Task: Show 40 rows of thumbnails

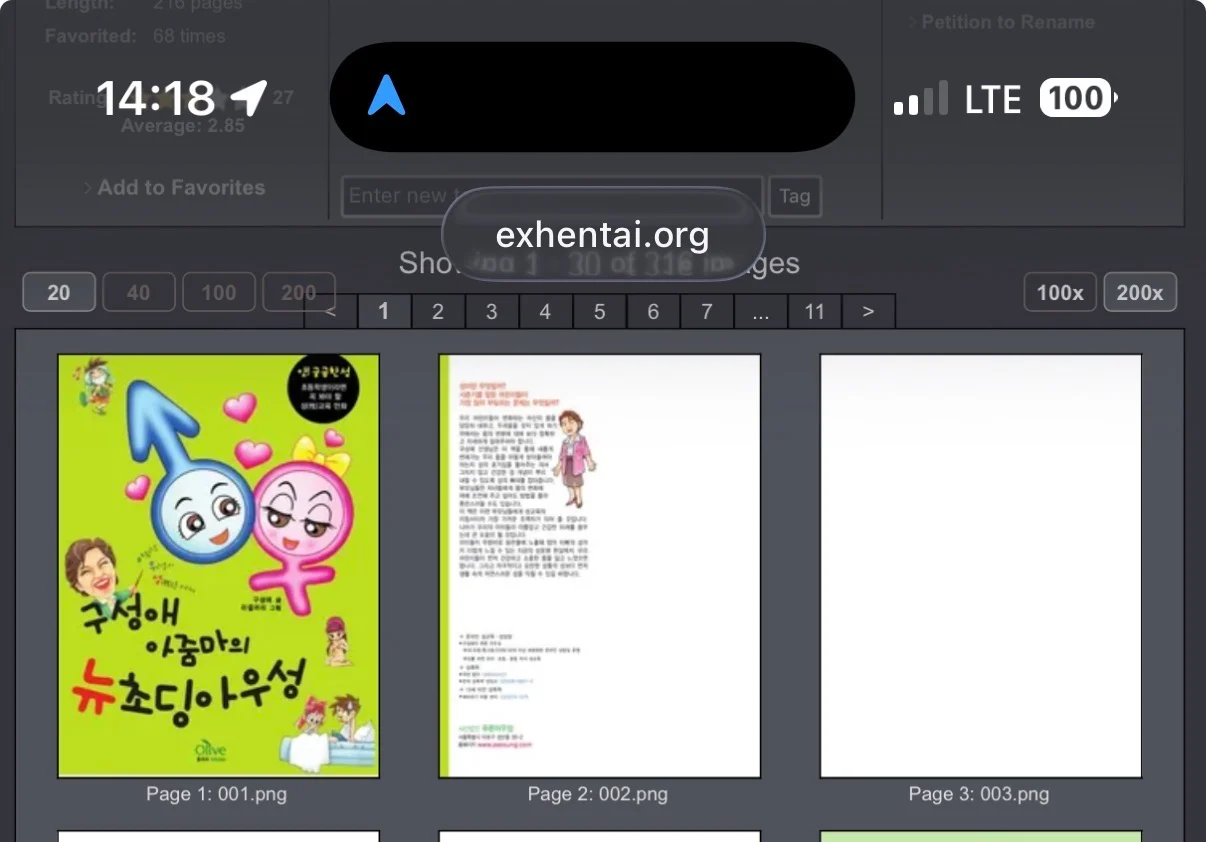Action: 139,292
